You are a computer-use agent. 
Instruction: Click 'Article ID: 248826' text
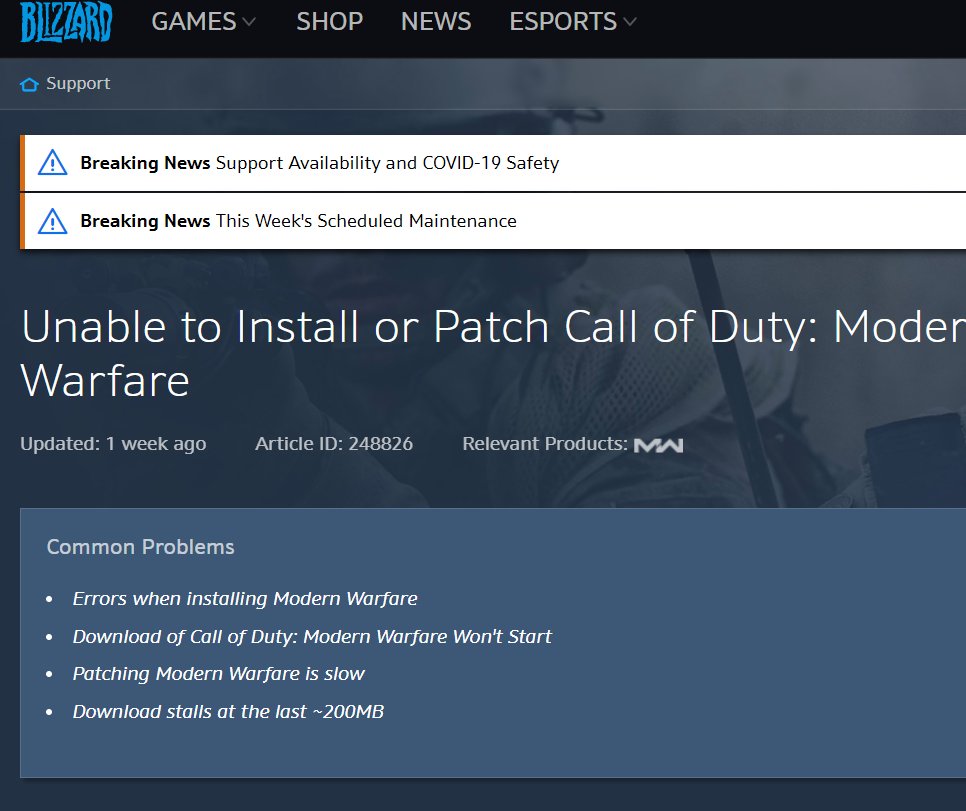click(x=334, y=444)
